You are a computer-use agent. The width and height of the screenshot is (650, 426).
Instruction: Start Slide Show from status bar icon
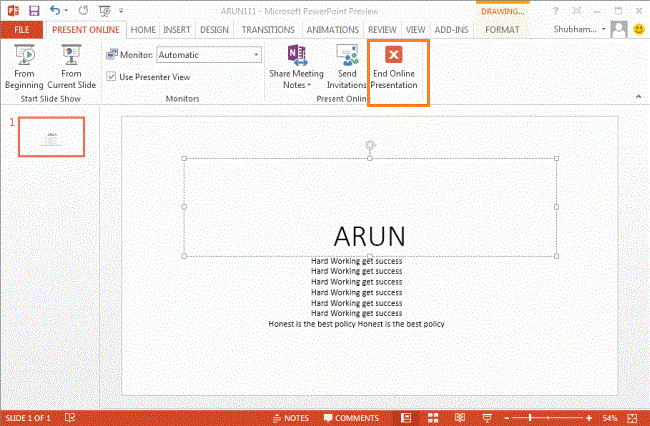488,418
